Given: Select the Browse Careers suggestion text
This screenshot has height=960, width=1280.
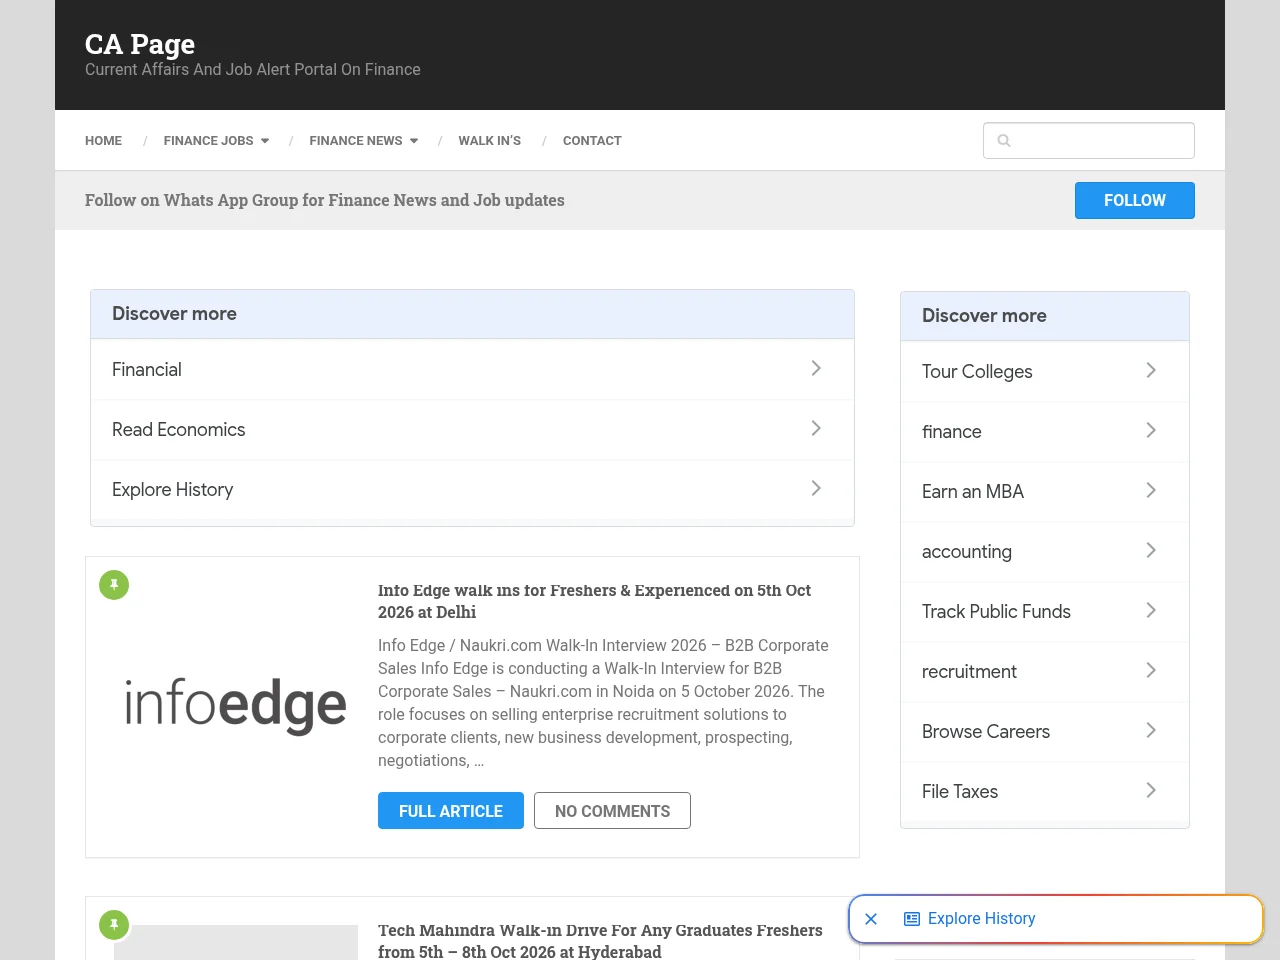Looking at the screenshot, I should [986, 732].
